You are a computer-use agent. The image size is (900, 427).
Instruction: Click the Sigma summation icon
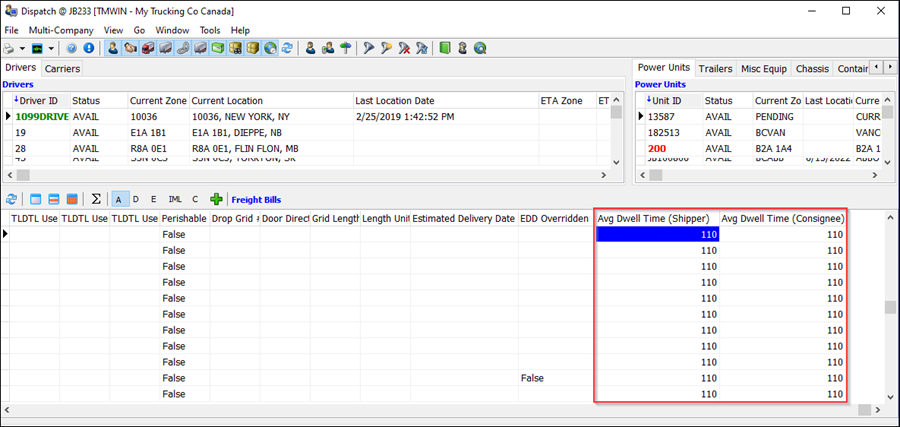96,199
